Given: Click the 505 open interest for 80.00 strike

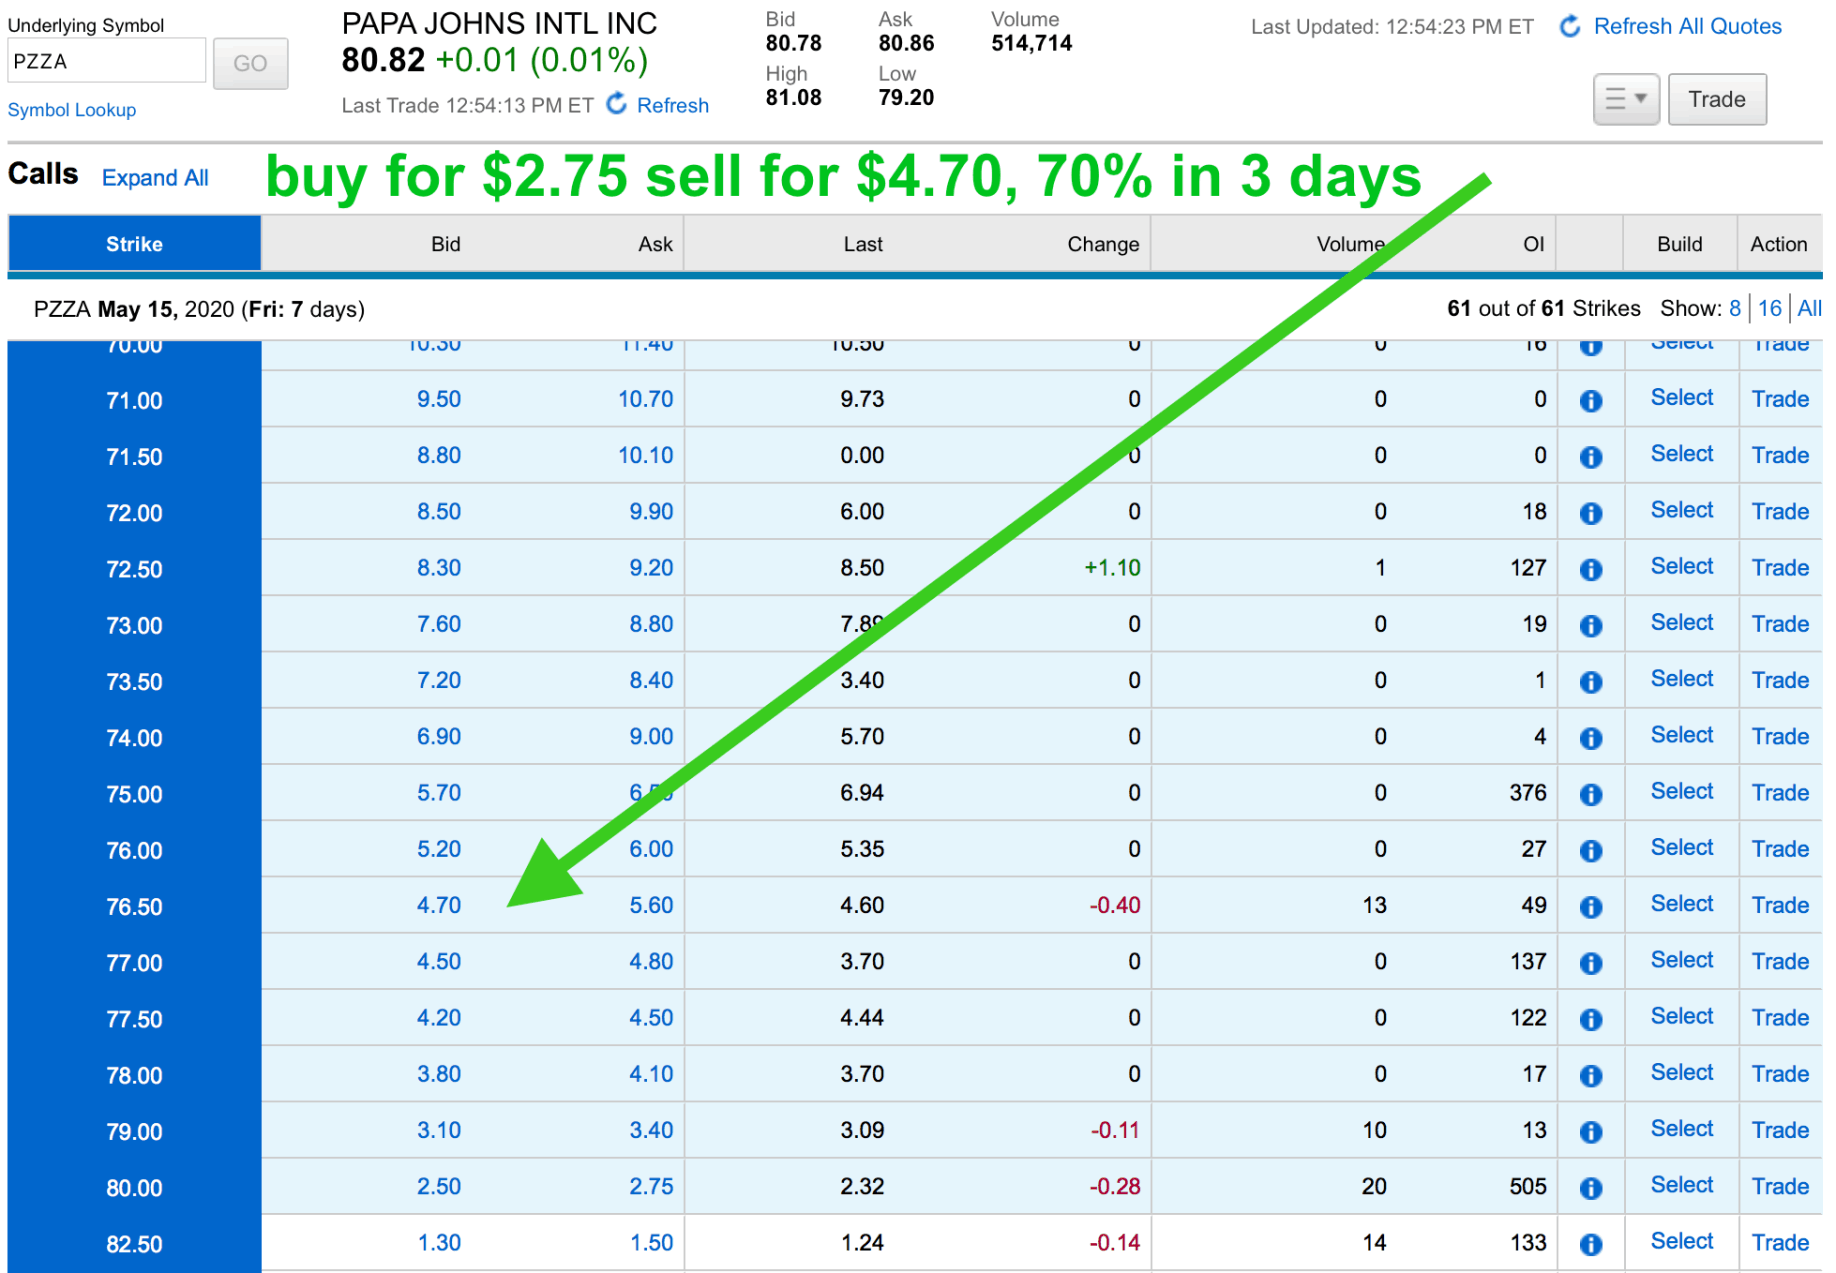Looking at the screenshot, I should pos(1528,1187).
